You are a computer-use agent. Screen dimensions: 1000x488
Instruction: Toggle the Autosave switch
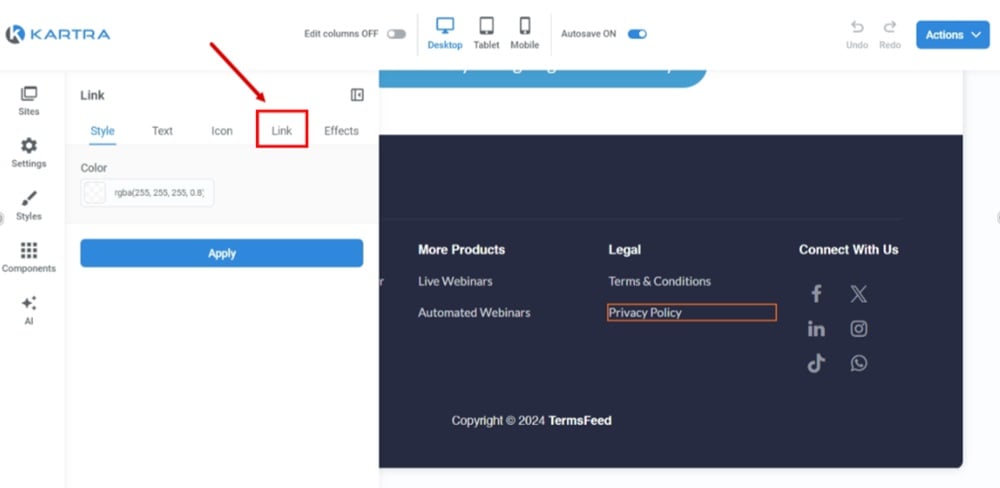(x=637, y=34)
